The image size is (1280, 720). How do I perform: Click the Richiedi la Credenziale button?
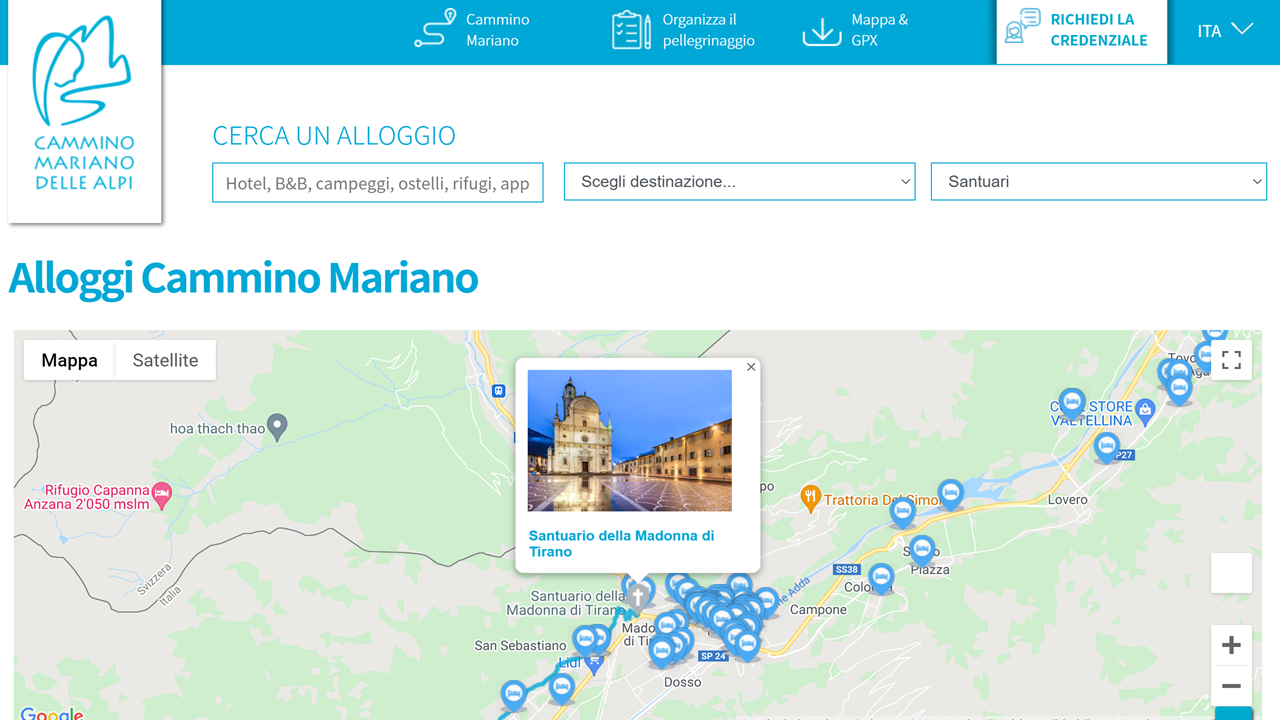point(1081,31)
